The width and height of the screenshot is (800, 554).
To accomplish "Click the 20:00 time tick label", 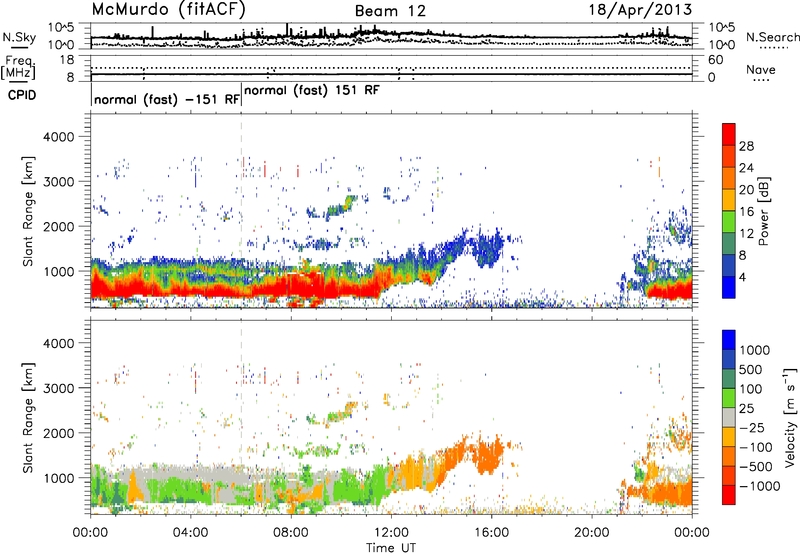I will point(591,533).
